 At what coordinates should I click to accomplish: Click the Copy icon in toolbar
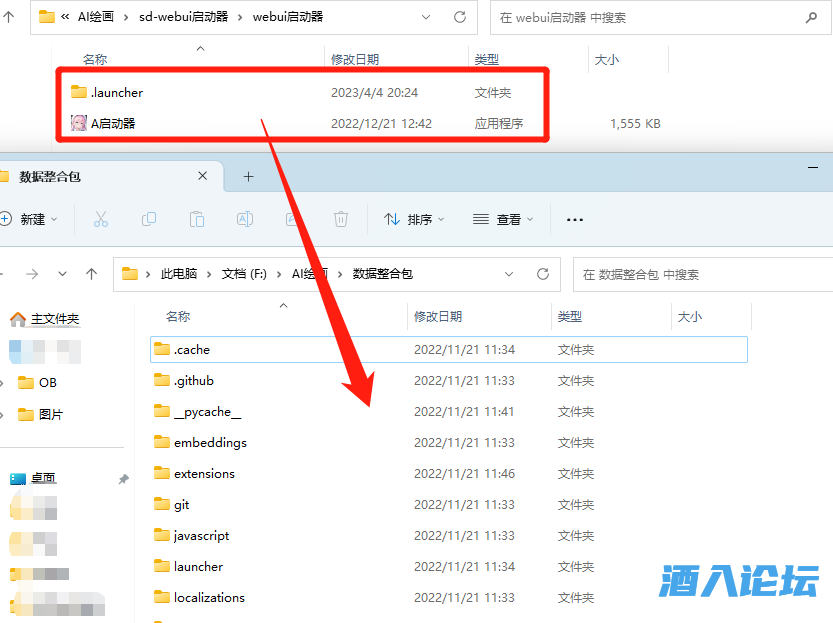coord(149,219)
